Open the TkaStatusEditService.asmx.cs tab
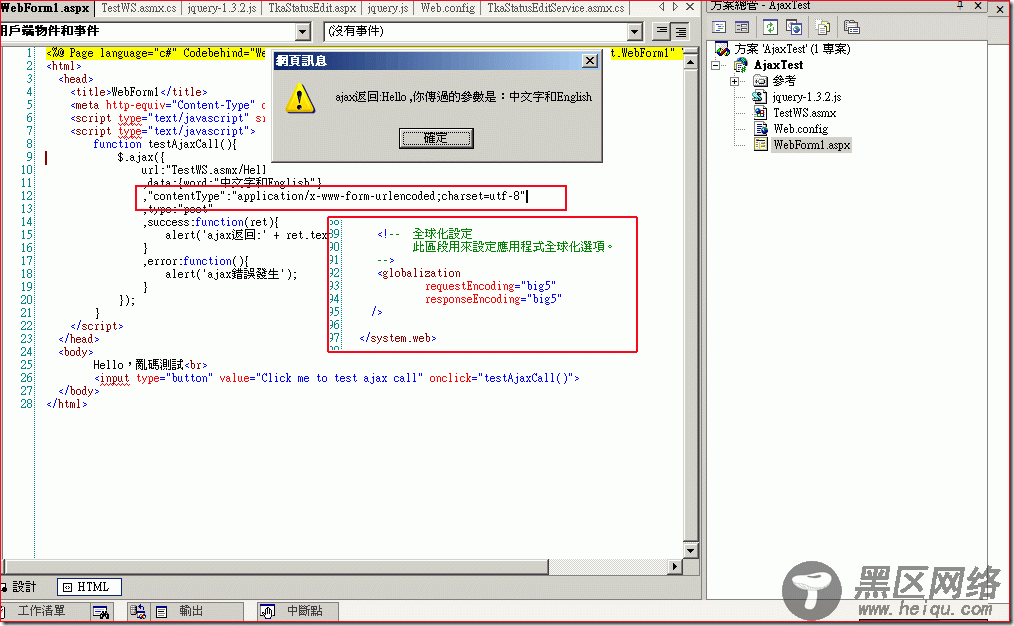The width and height of the screenshot is (1014, 626). [x=556, y=8]
